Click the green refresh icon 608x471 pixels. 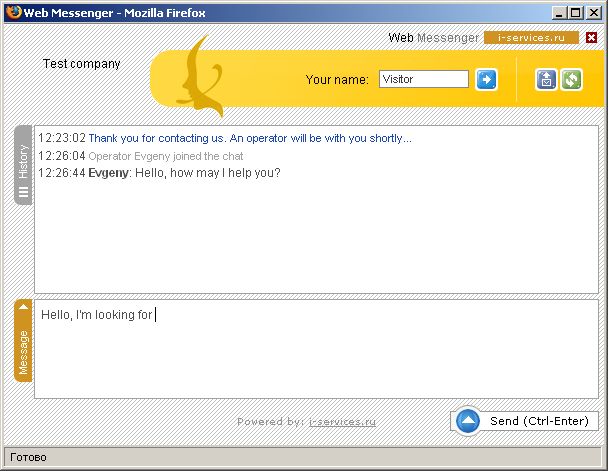coord(571,79)
